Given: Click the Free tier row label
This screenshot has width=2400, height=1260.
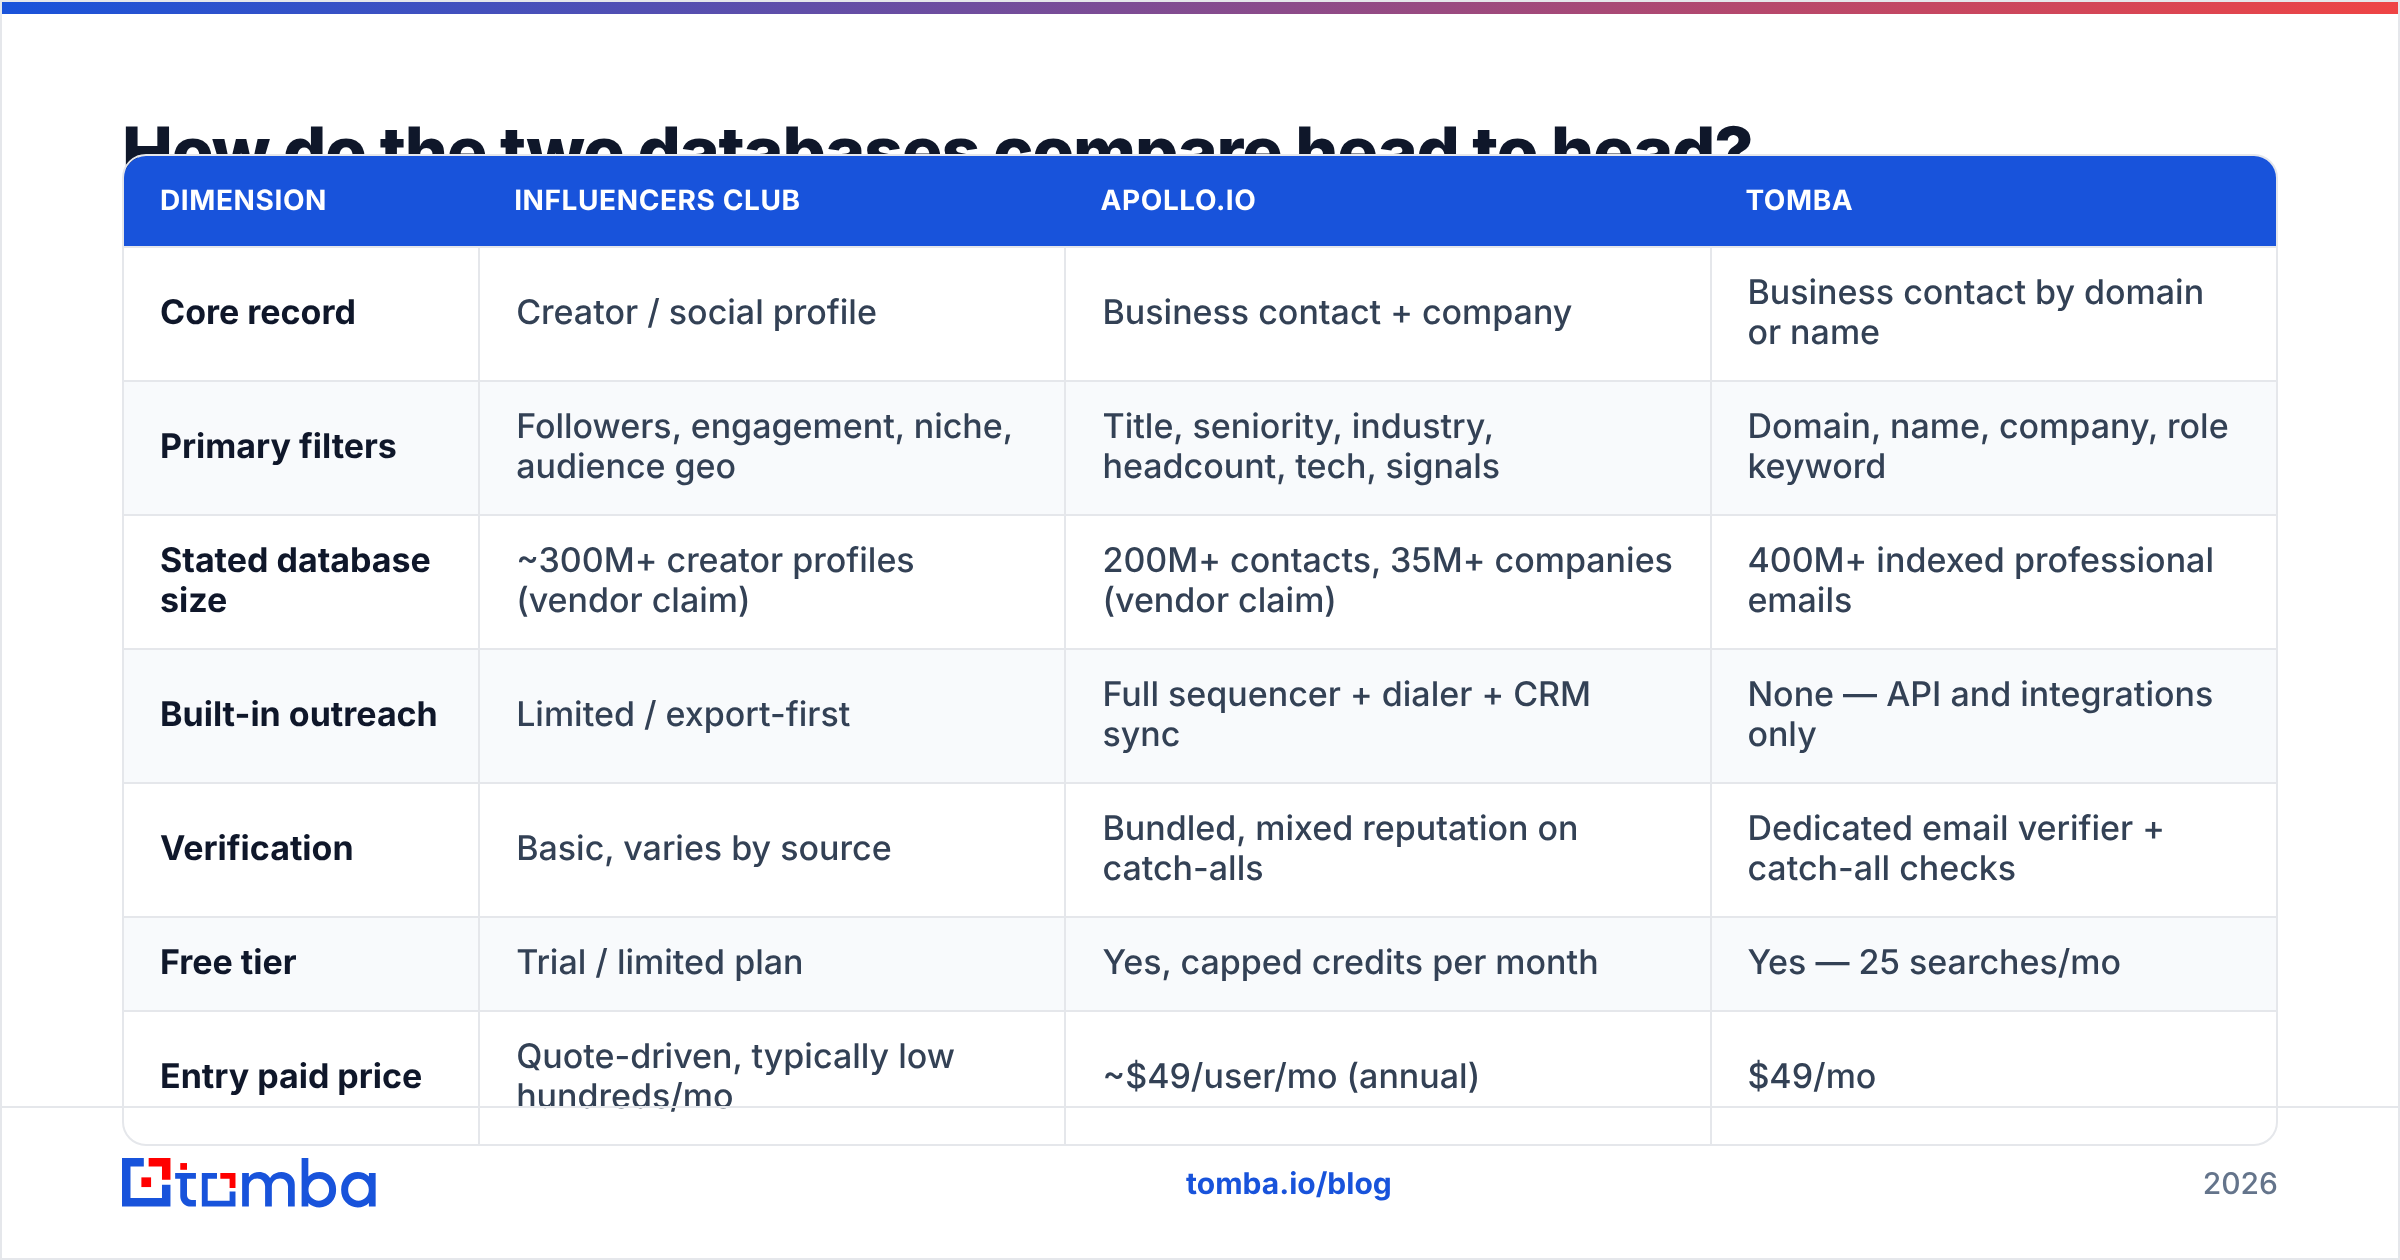Looking at the screenshot, I should pos(228,962).
